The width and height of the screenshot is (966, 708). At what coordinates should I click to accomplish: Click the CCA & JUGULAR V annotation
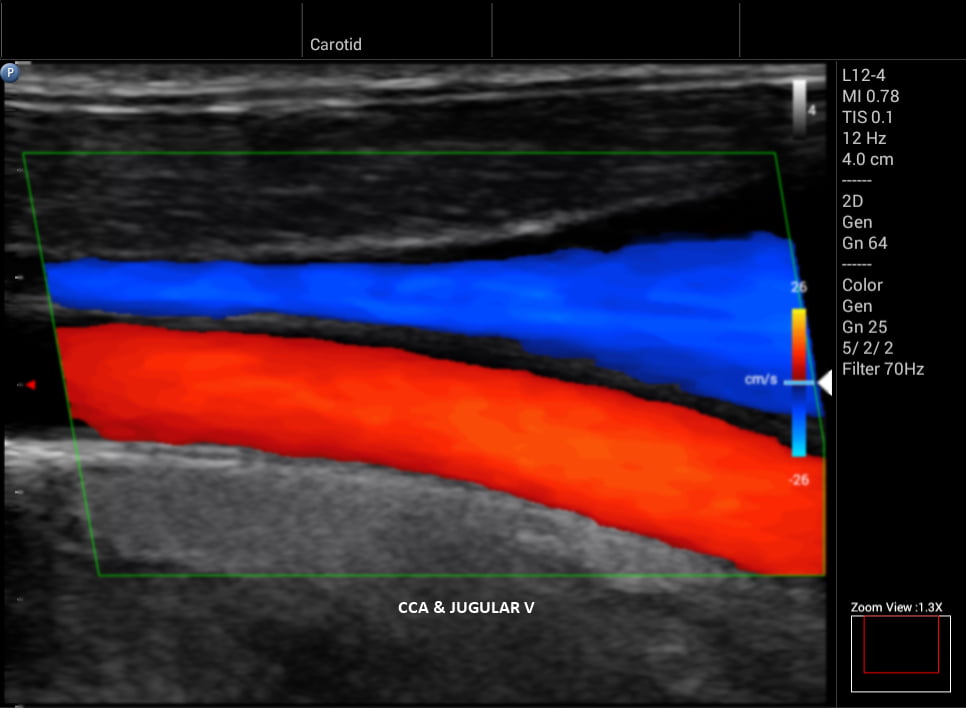[x=466, y=608]
